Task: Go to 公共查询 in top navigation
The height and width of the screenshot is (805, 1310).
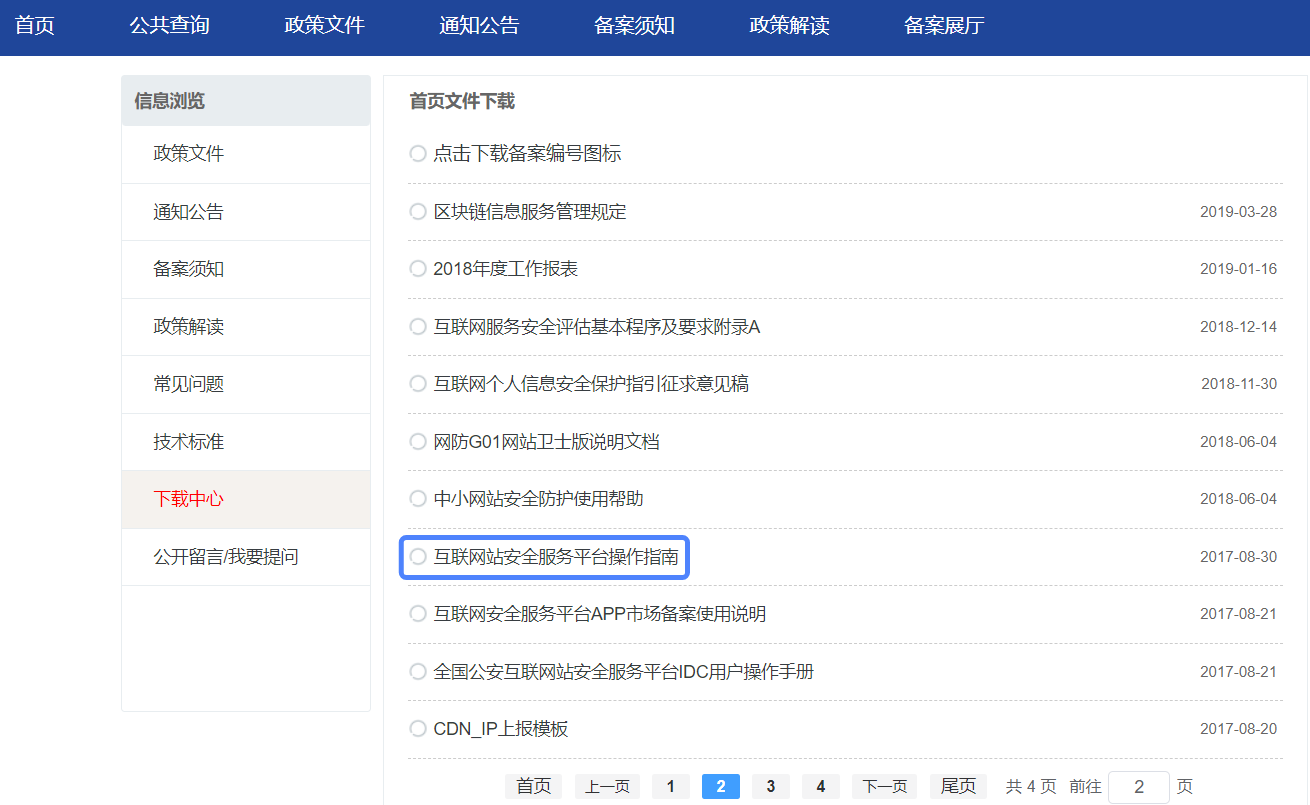Action: click(x=169, y=26)
